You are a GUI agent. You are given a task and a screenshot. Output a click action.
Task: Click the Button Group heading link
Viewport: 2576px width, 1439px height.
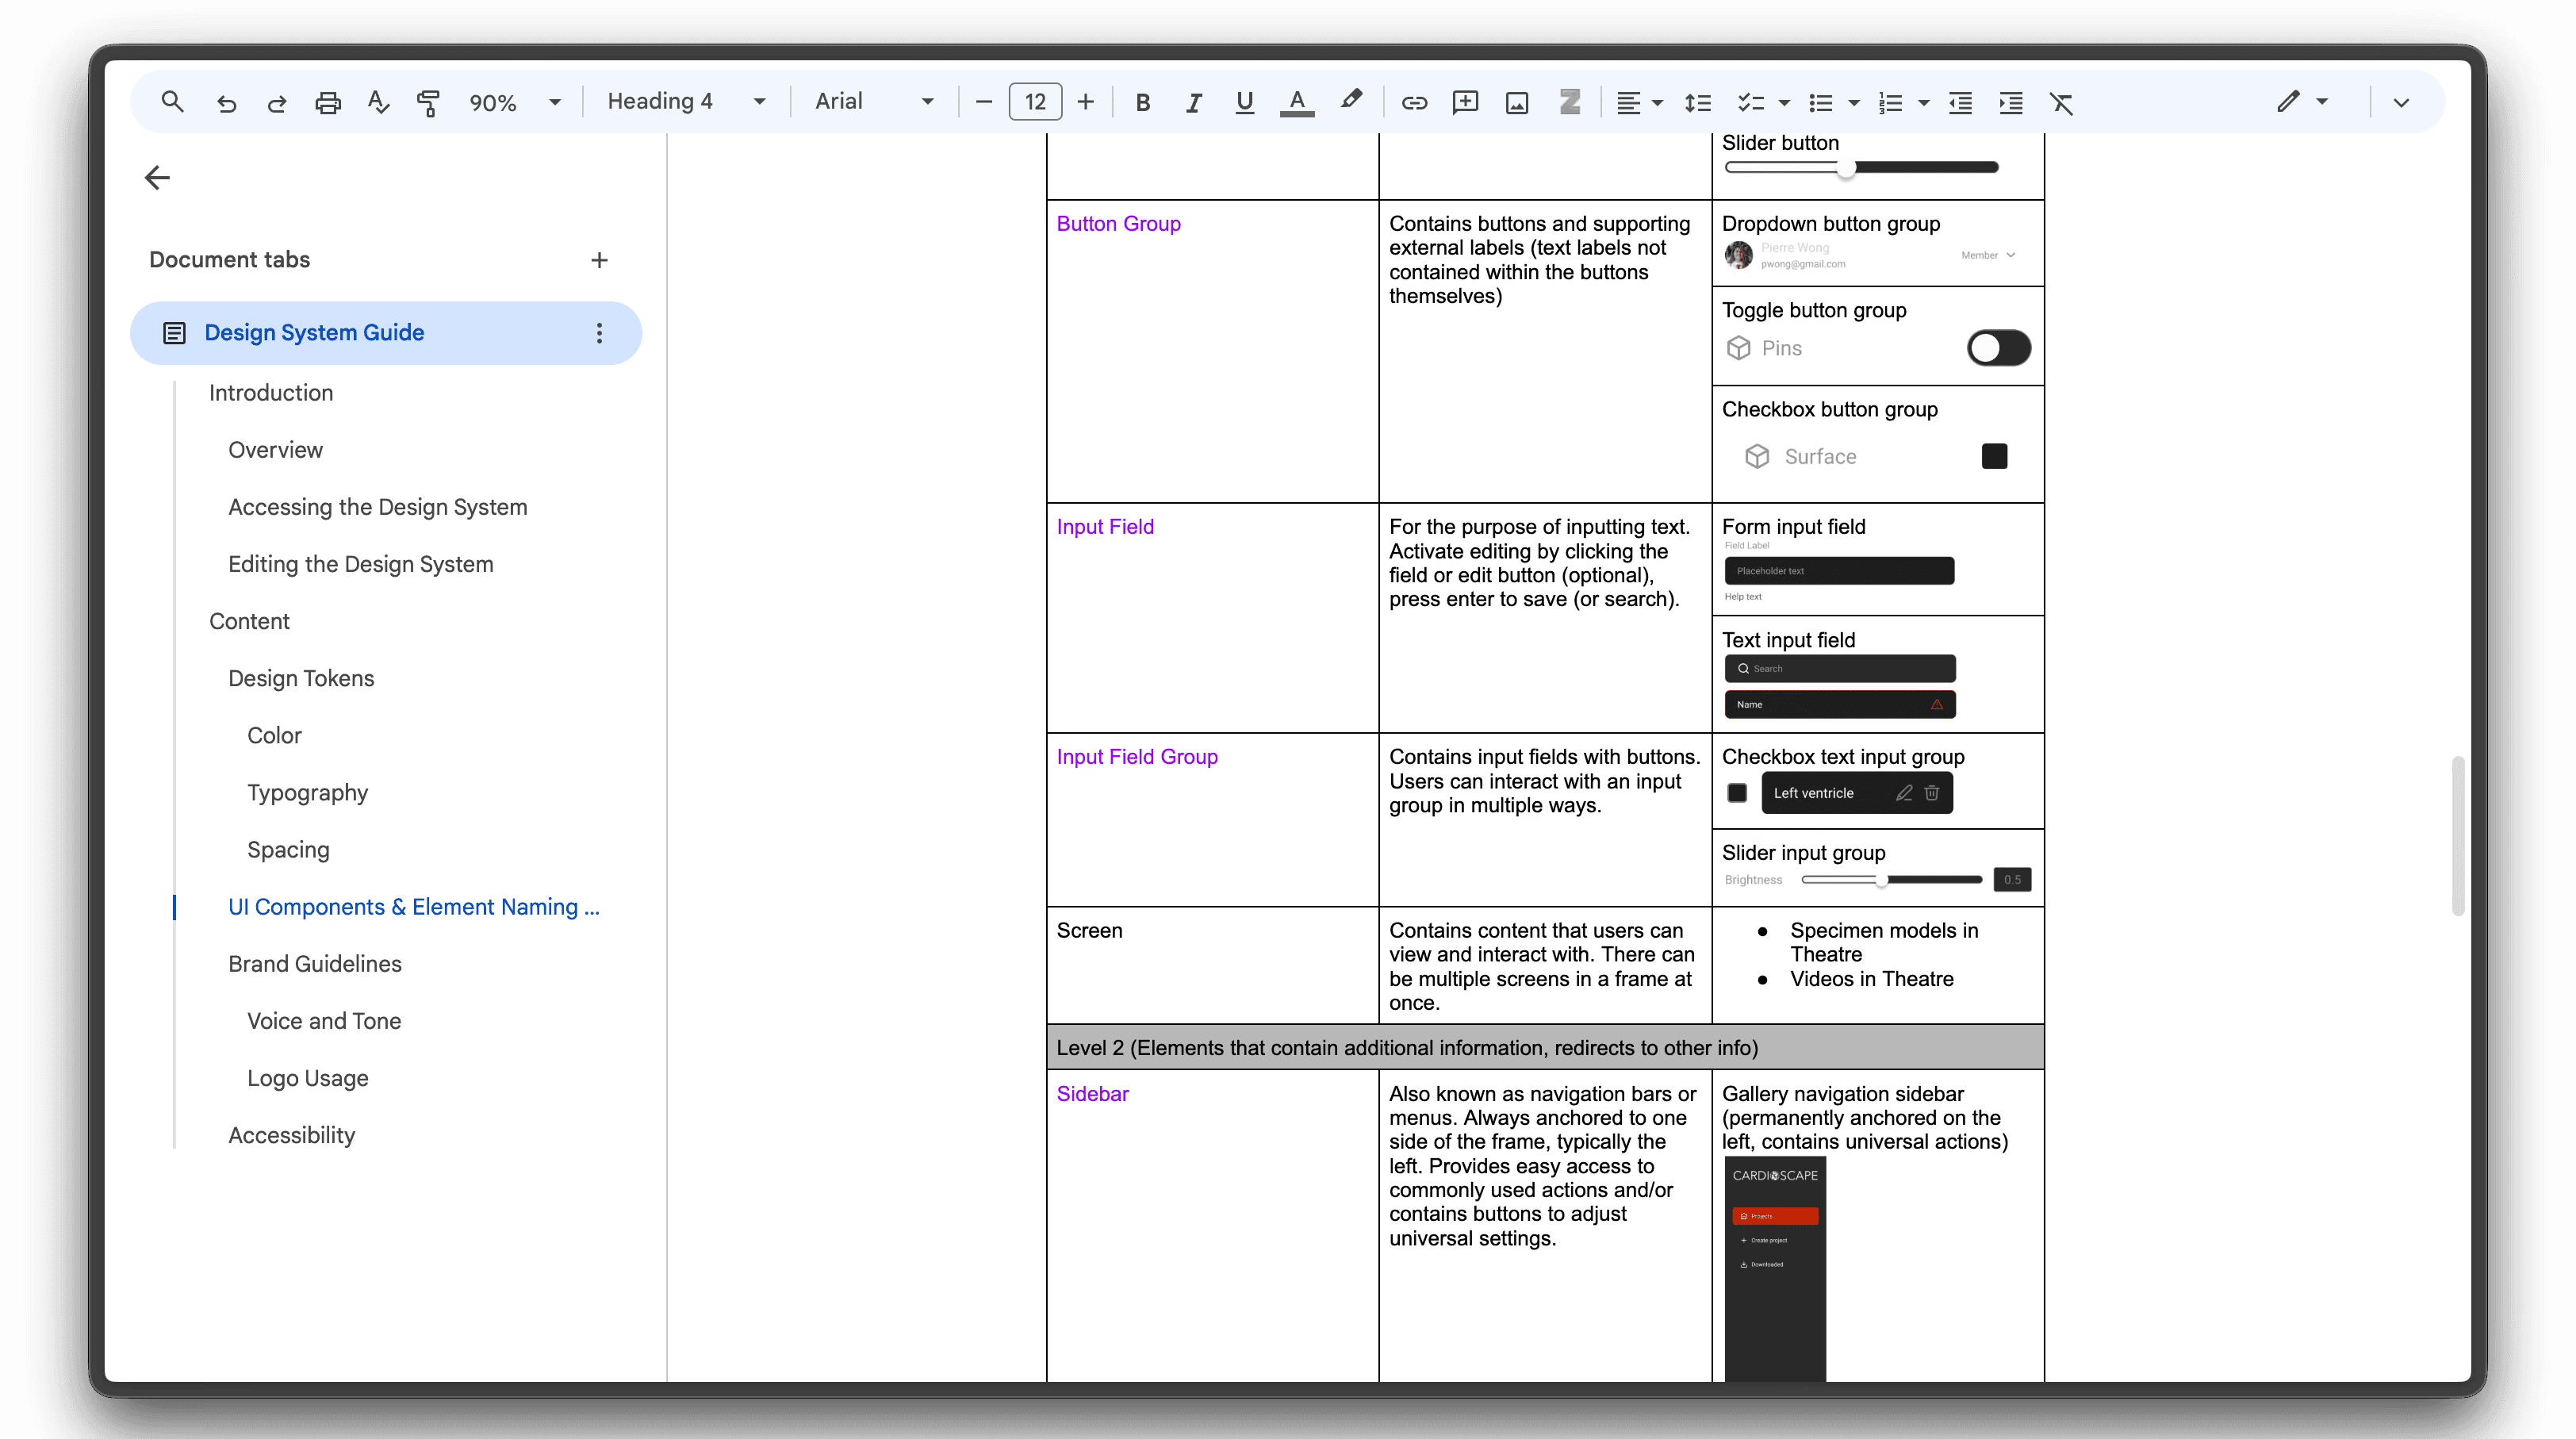click(x=1118, y=223)
